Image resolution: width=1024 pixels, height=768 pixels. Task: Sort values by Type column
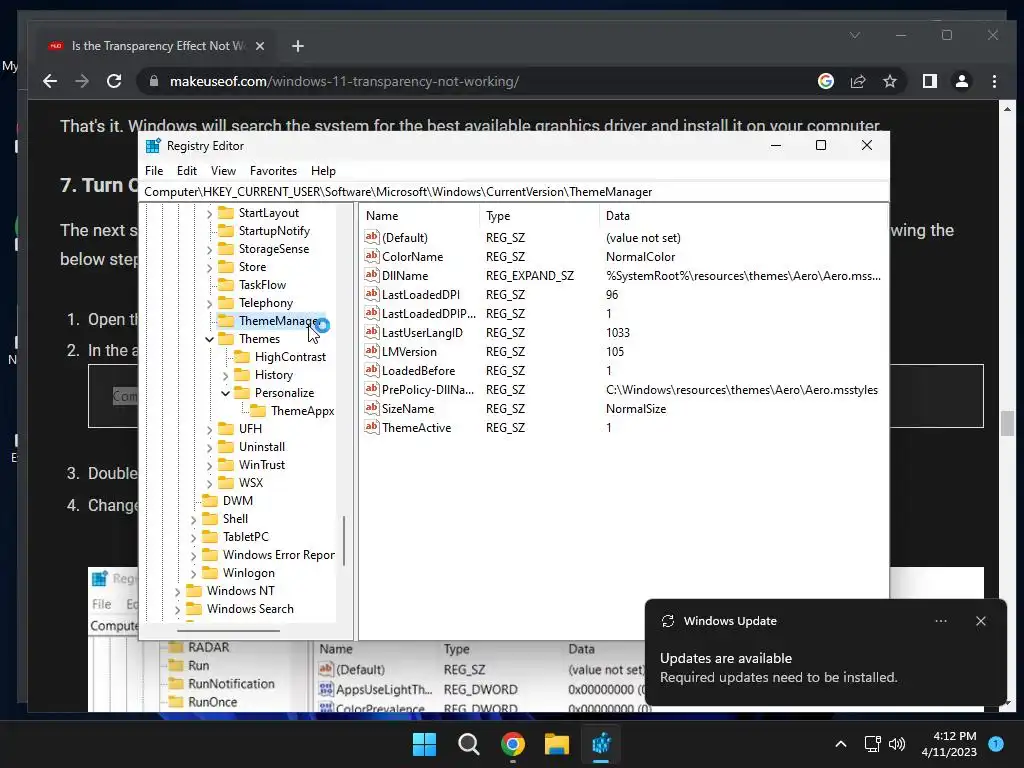[x=539, y=216]
